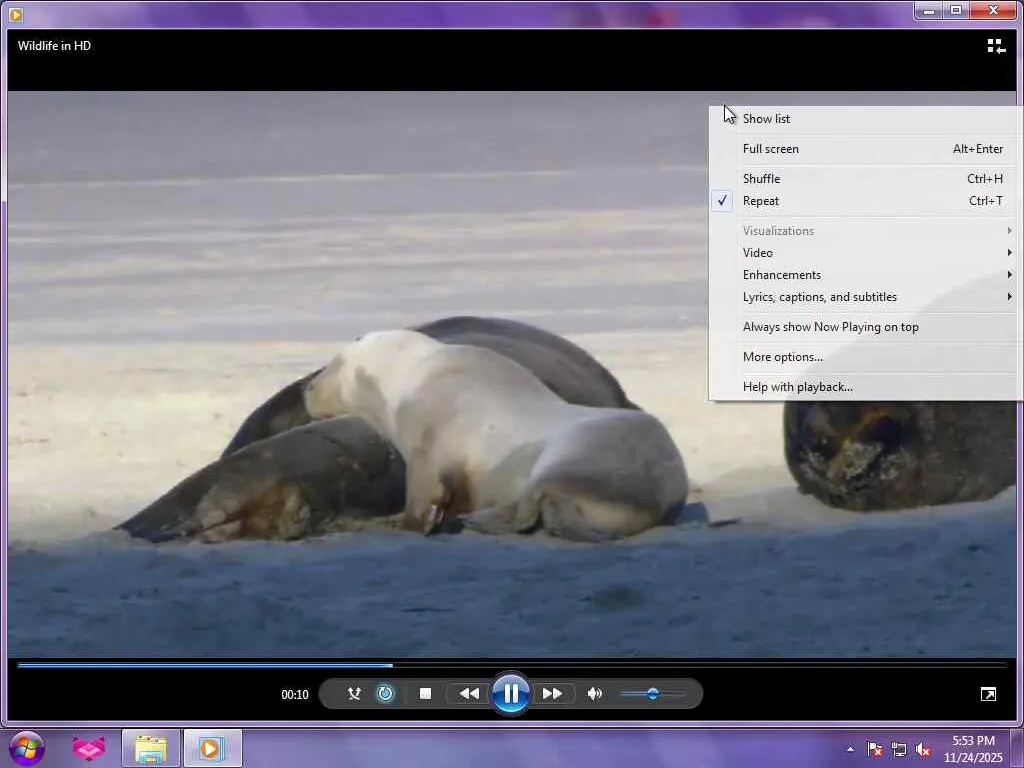The height and width of the screenshot is (768, 1024).
Task: Turn off repeat button in controls
Action: [385, 693]
